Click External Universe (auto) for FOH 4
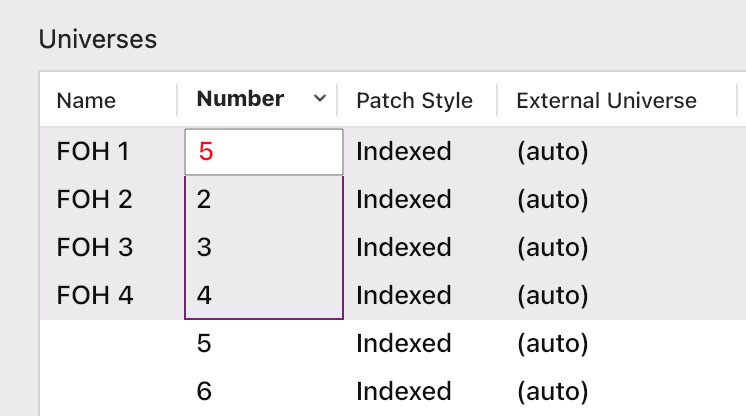This screenshot has width=746, height=416. pos(552,296)
